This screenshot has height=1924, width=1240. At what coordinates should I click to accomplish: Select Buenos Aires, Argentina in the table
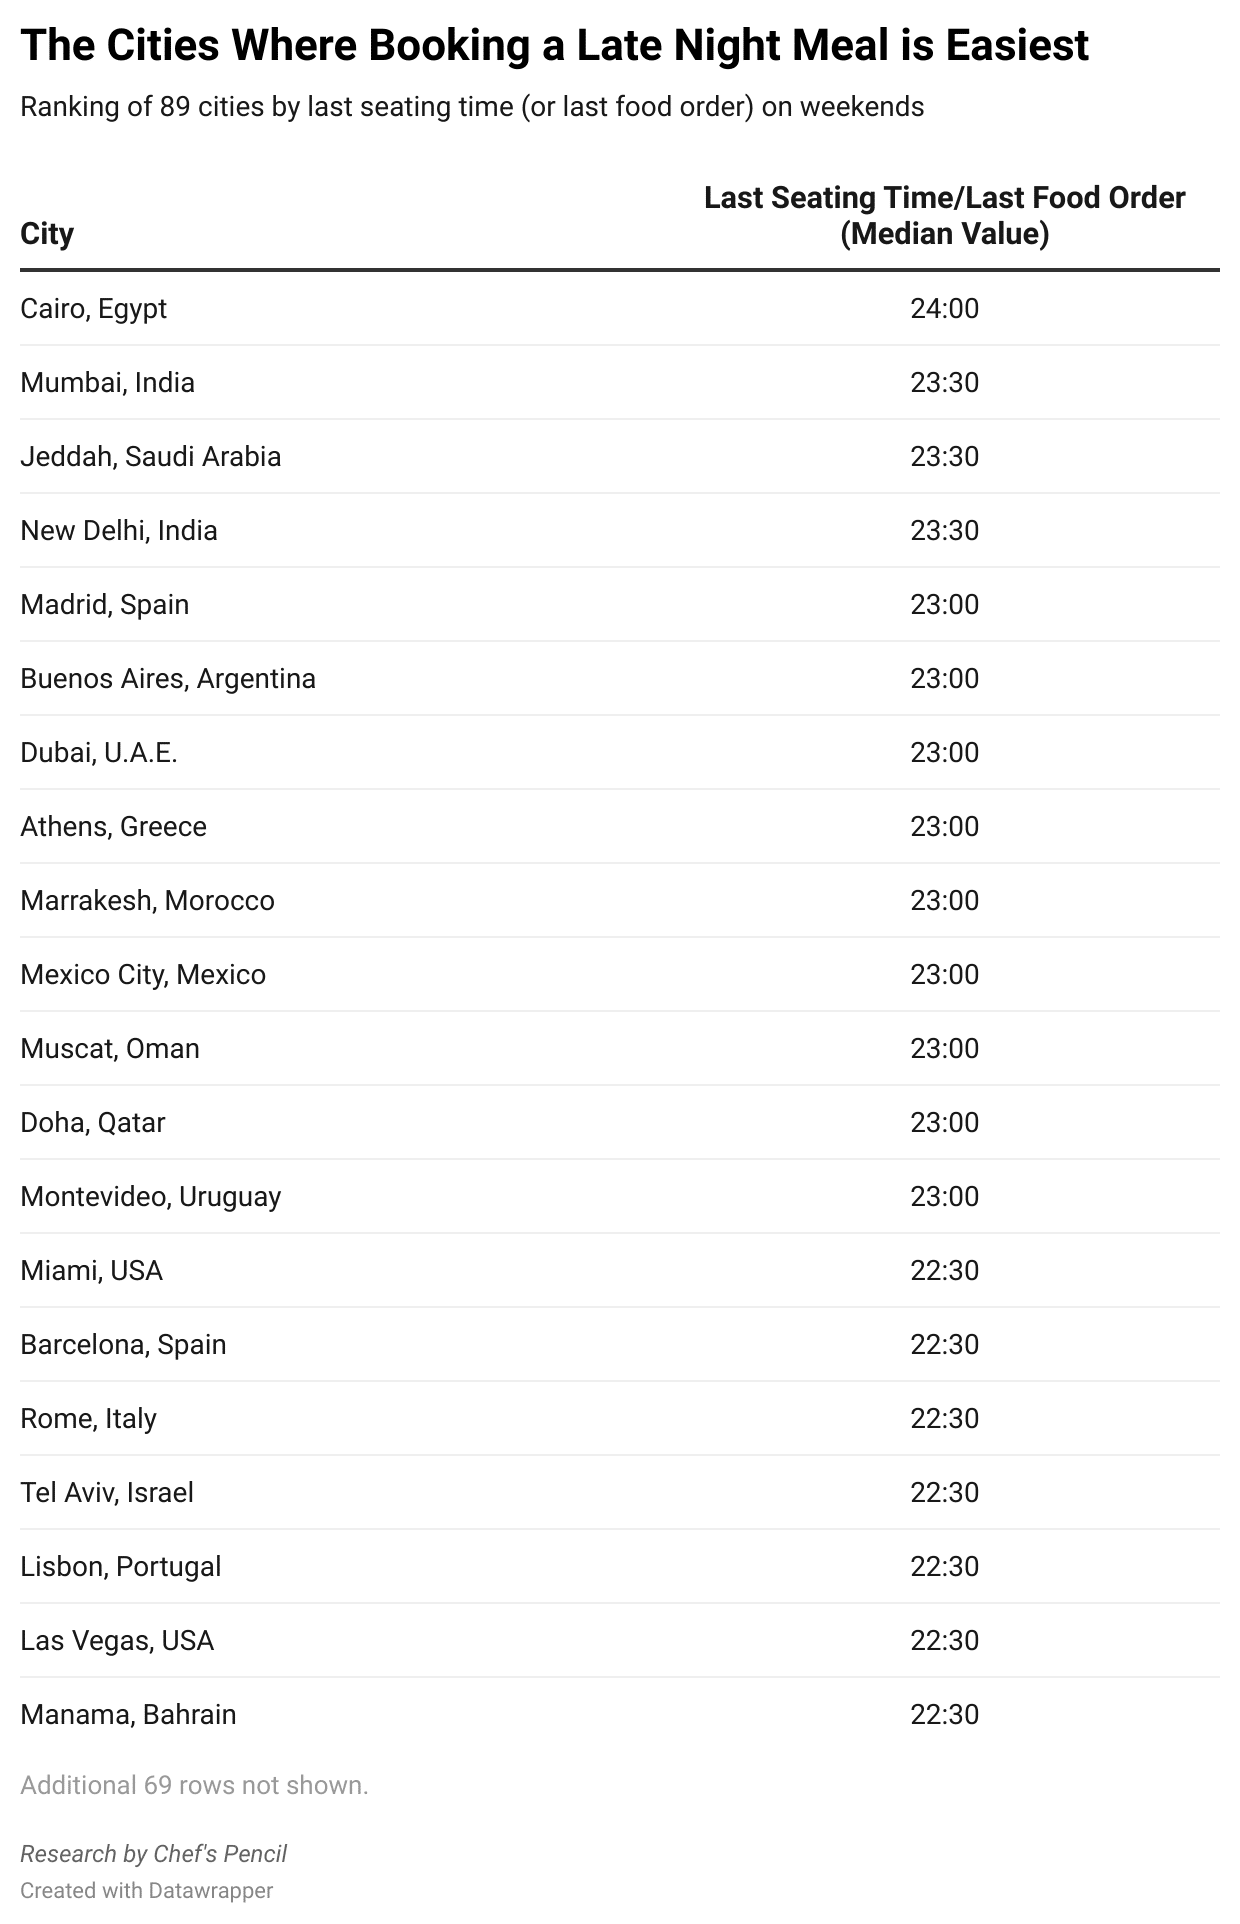[x=167, y=678]
